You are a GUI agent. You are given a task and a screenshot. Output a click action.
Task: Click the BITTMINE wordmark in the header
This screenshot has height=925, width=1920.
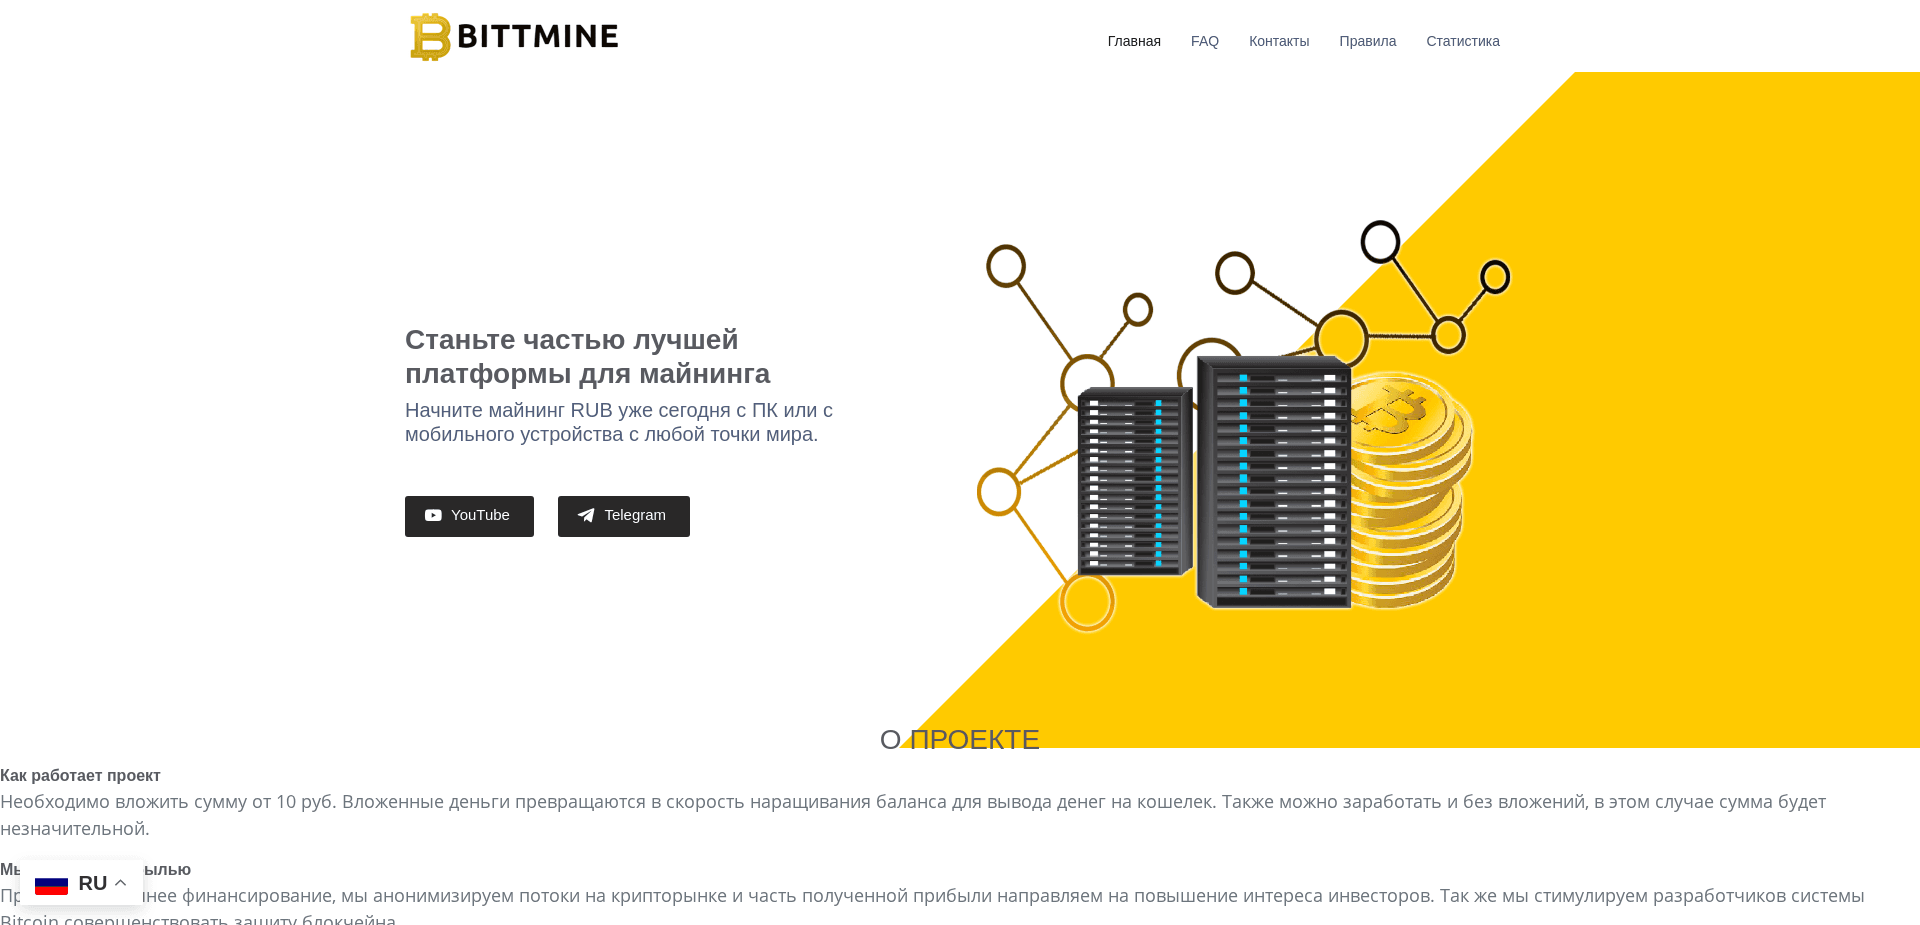tap(537, 36)
